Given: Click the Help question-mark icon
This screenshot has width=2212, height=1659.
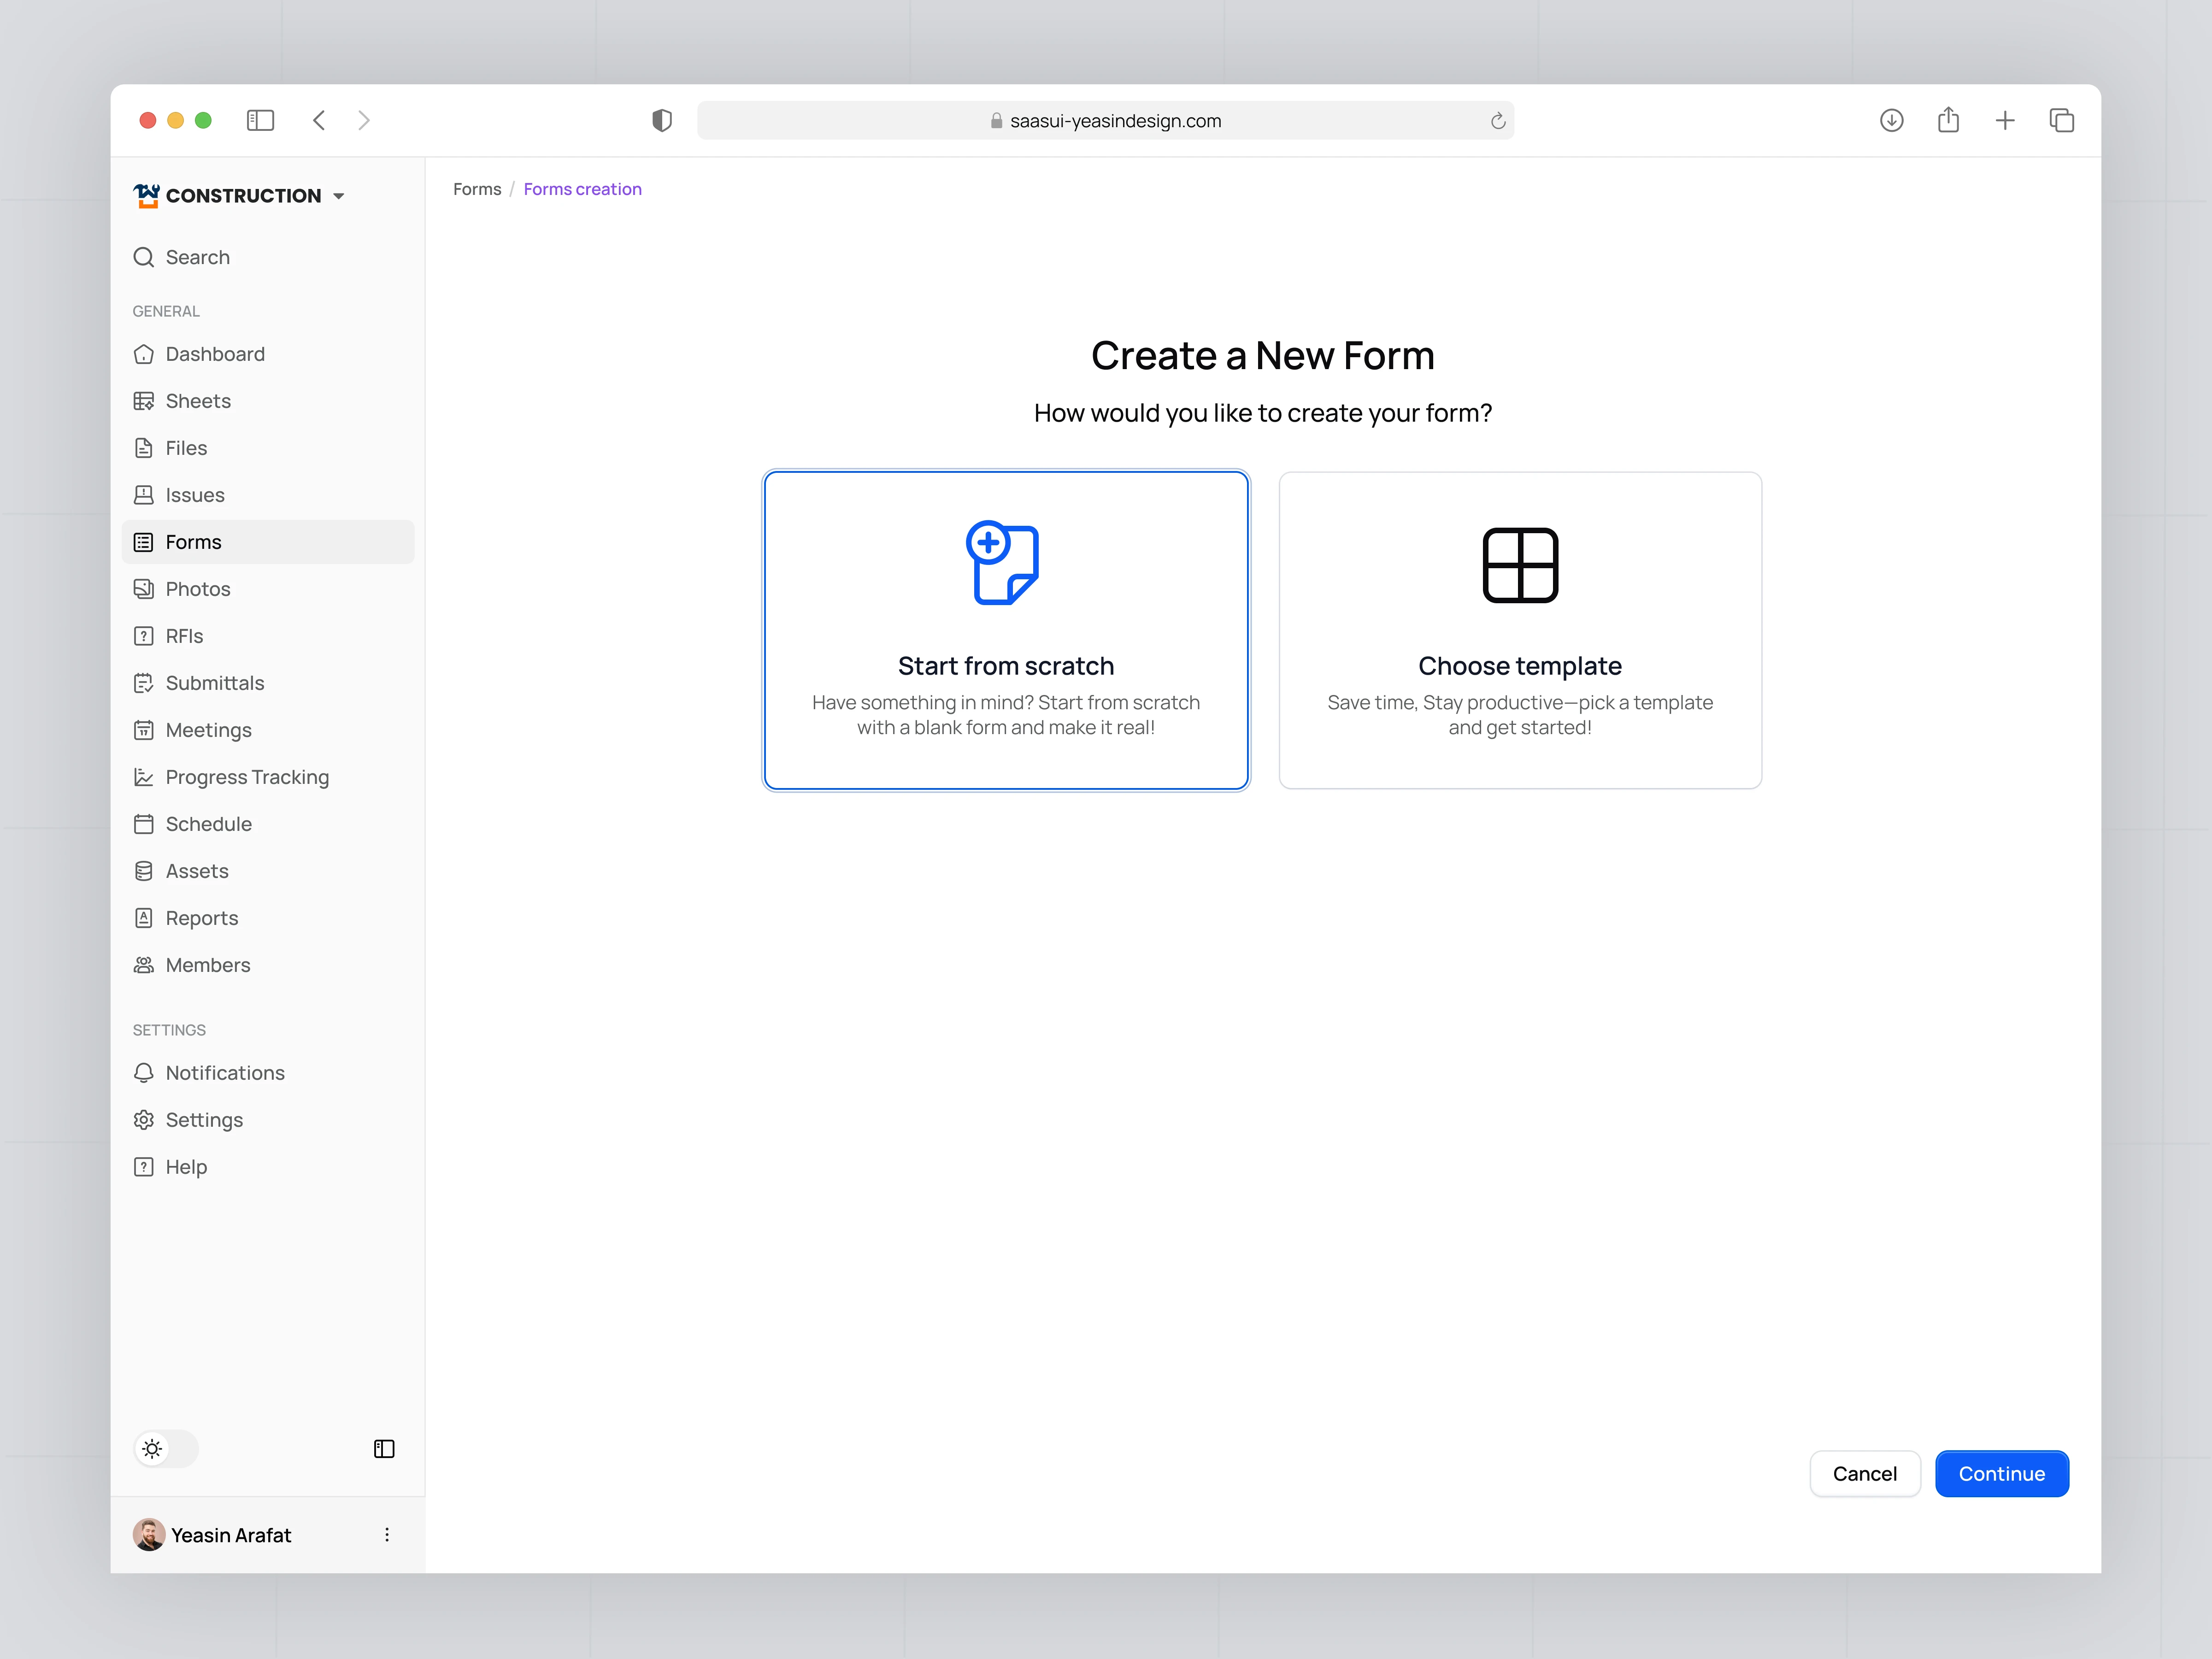Looking at the screenshot, I should coord(144,1167).
